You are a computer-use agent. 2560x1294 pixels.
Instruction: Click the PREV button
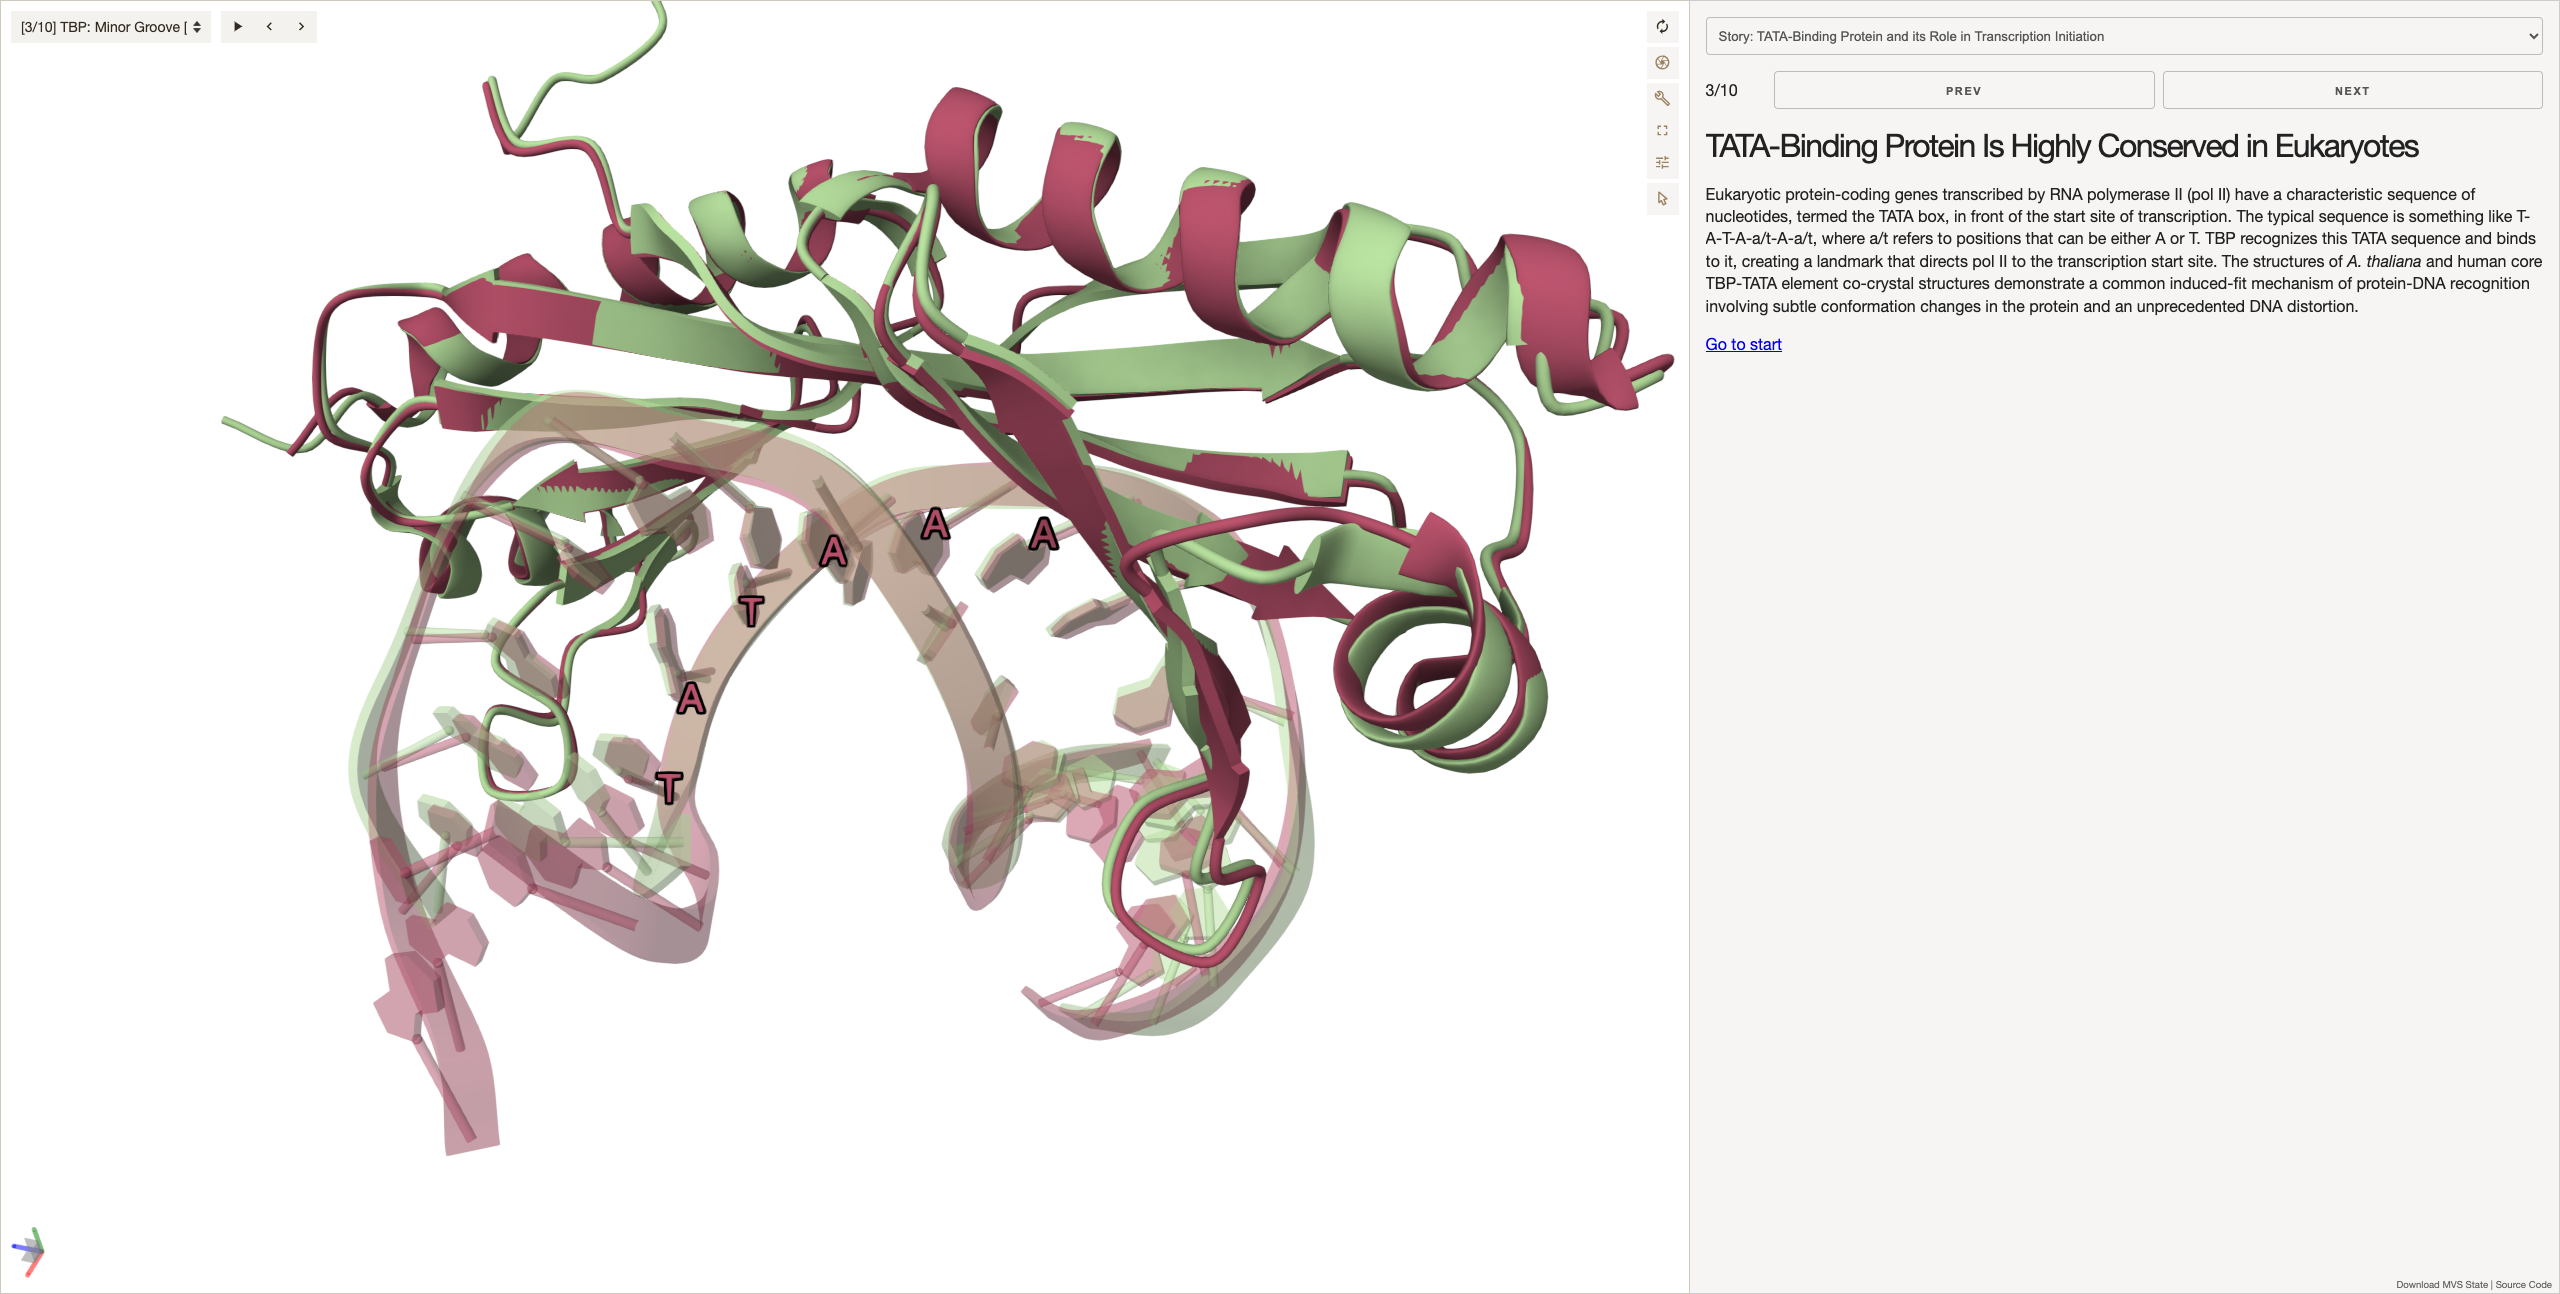[x=1963, y=90]
